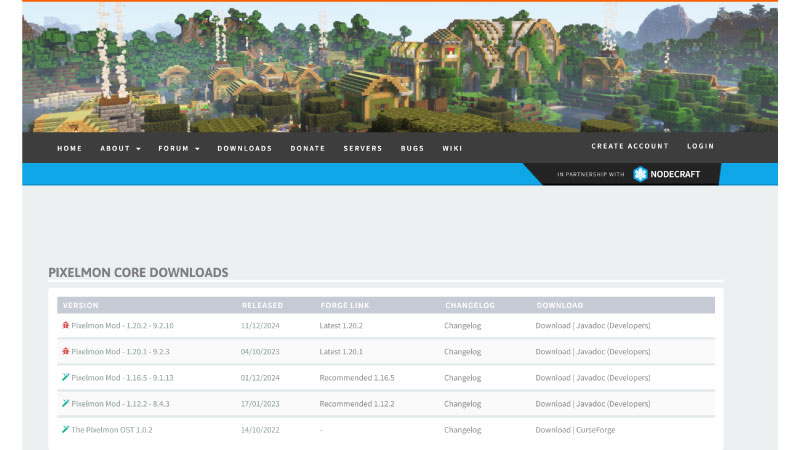The width and height of the screenshot is (800, 450).
Task: View Changelog for Pixelmon 1.20.2
Action: click(462, 326)
